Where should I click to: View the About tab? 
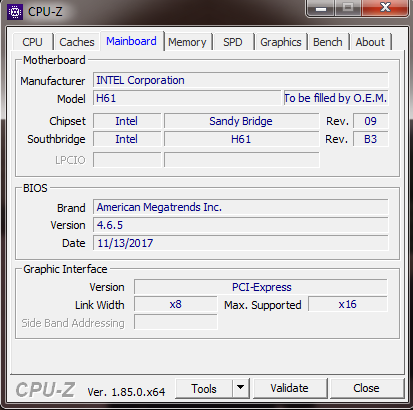pyautogui.click(x=370, y=42)
